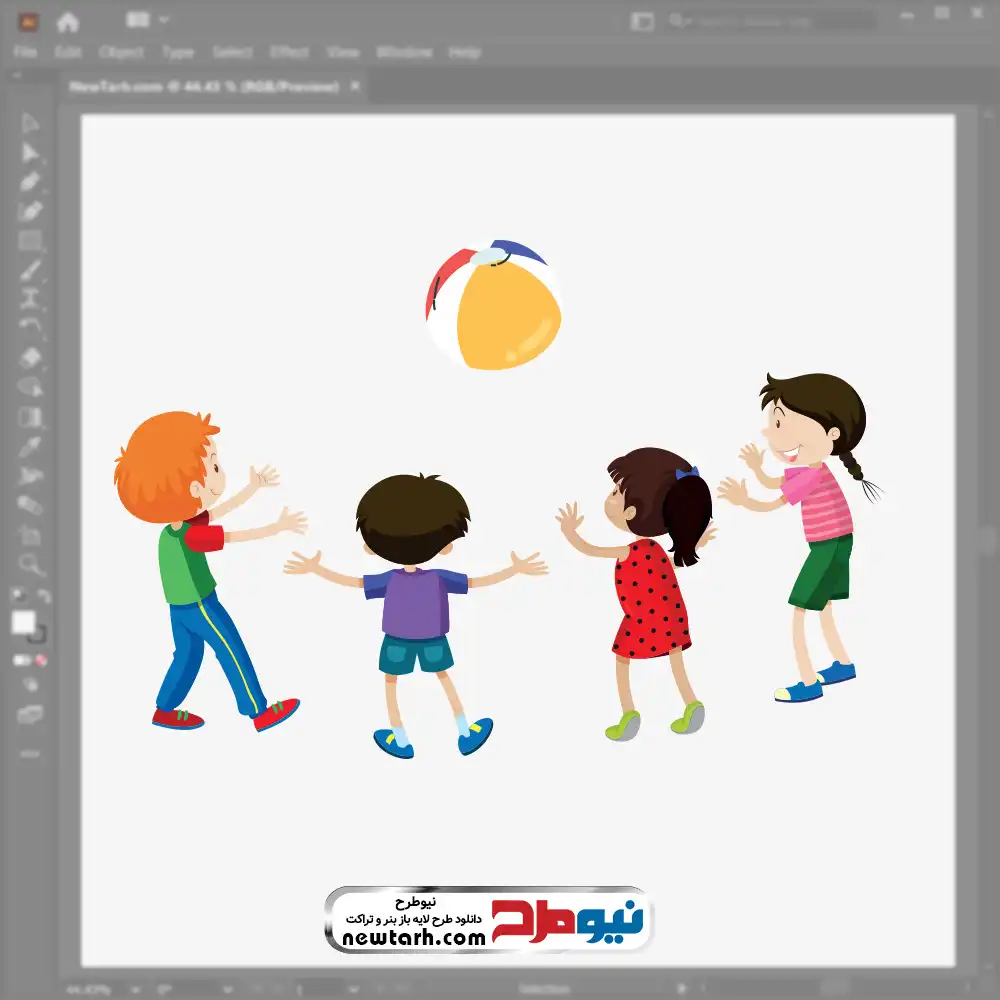Open the workspace layout switcher dropdown

(x=148, y=20)
